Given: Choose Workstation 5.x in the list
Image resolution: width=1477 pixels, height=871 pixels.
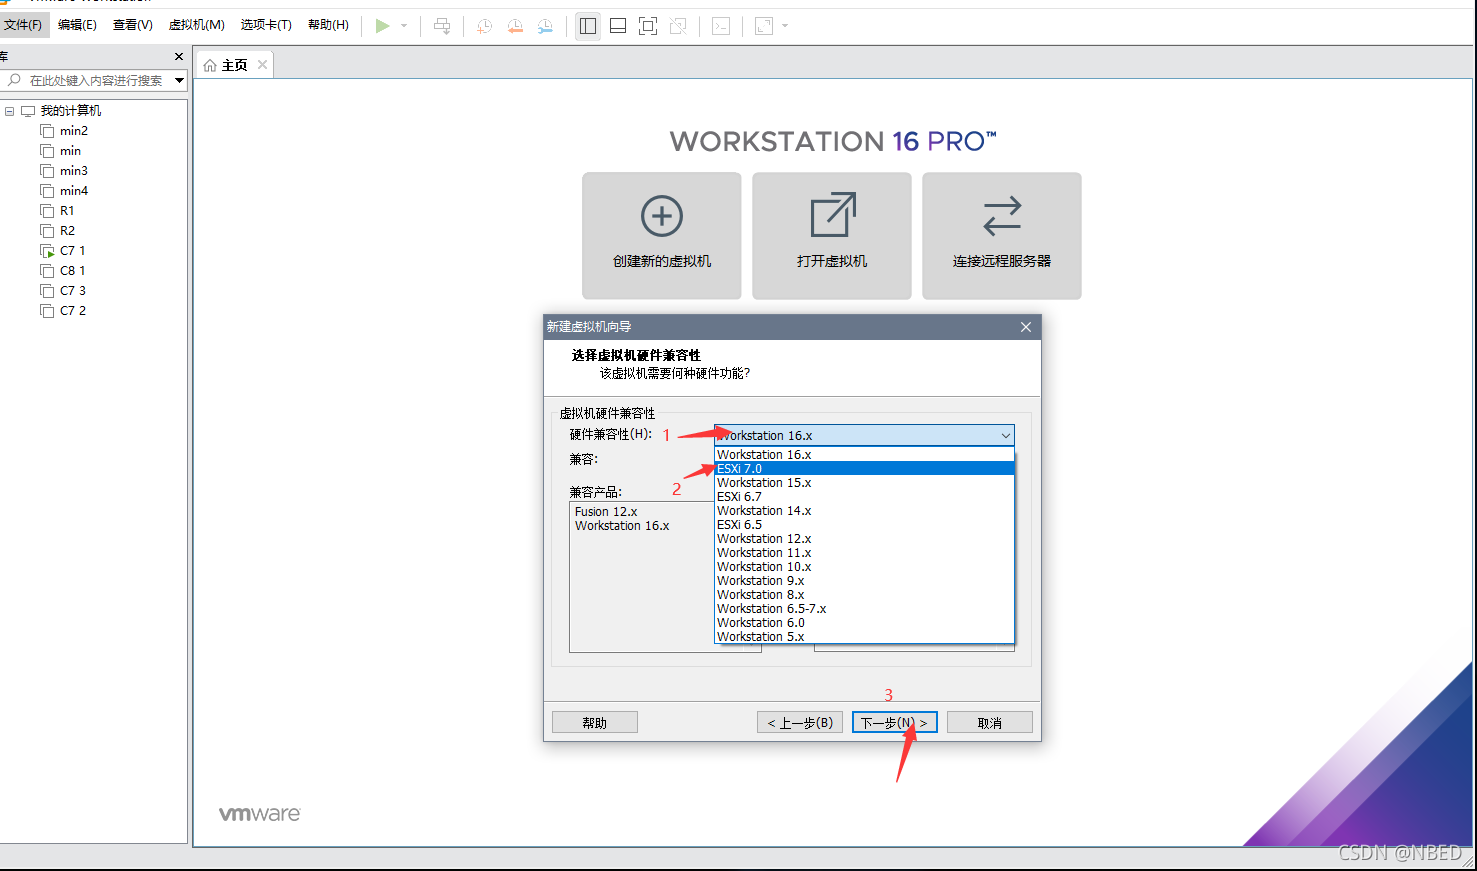Looking at the screenshot, I should [x=864, y=636].
